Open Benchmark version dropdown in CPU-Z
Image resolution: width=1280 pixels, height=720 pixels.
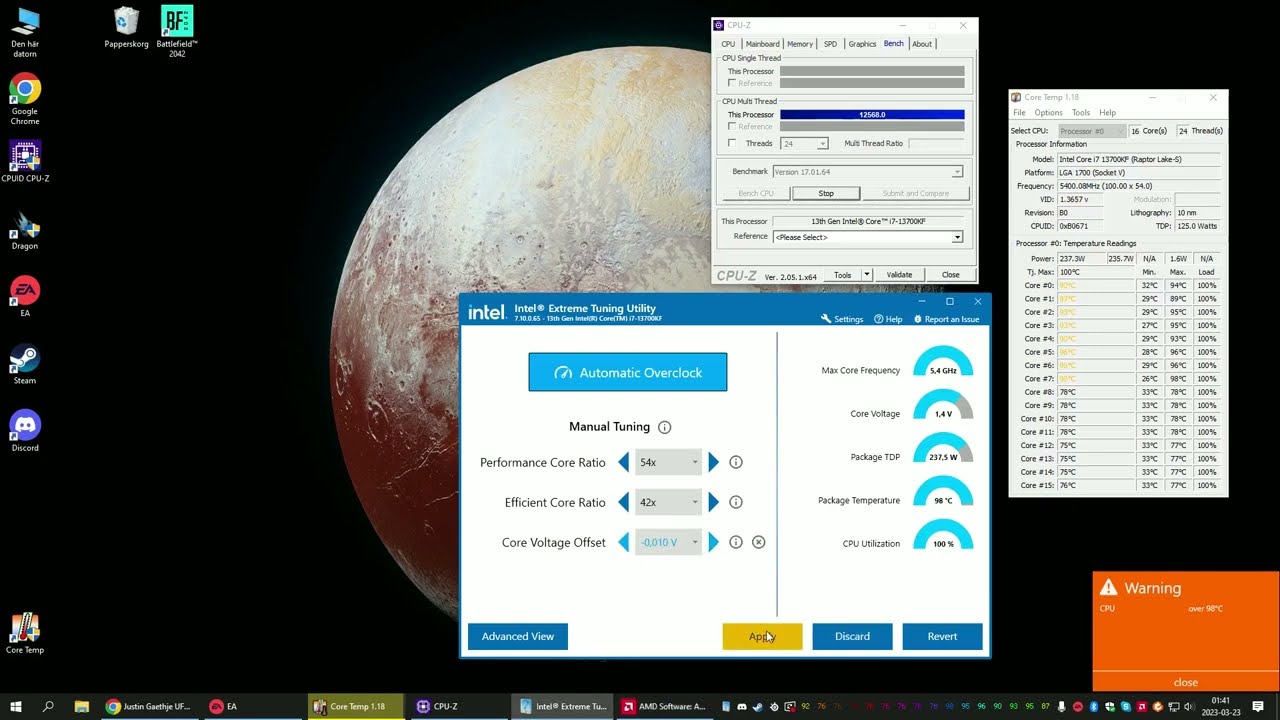point(868,172)
